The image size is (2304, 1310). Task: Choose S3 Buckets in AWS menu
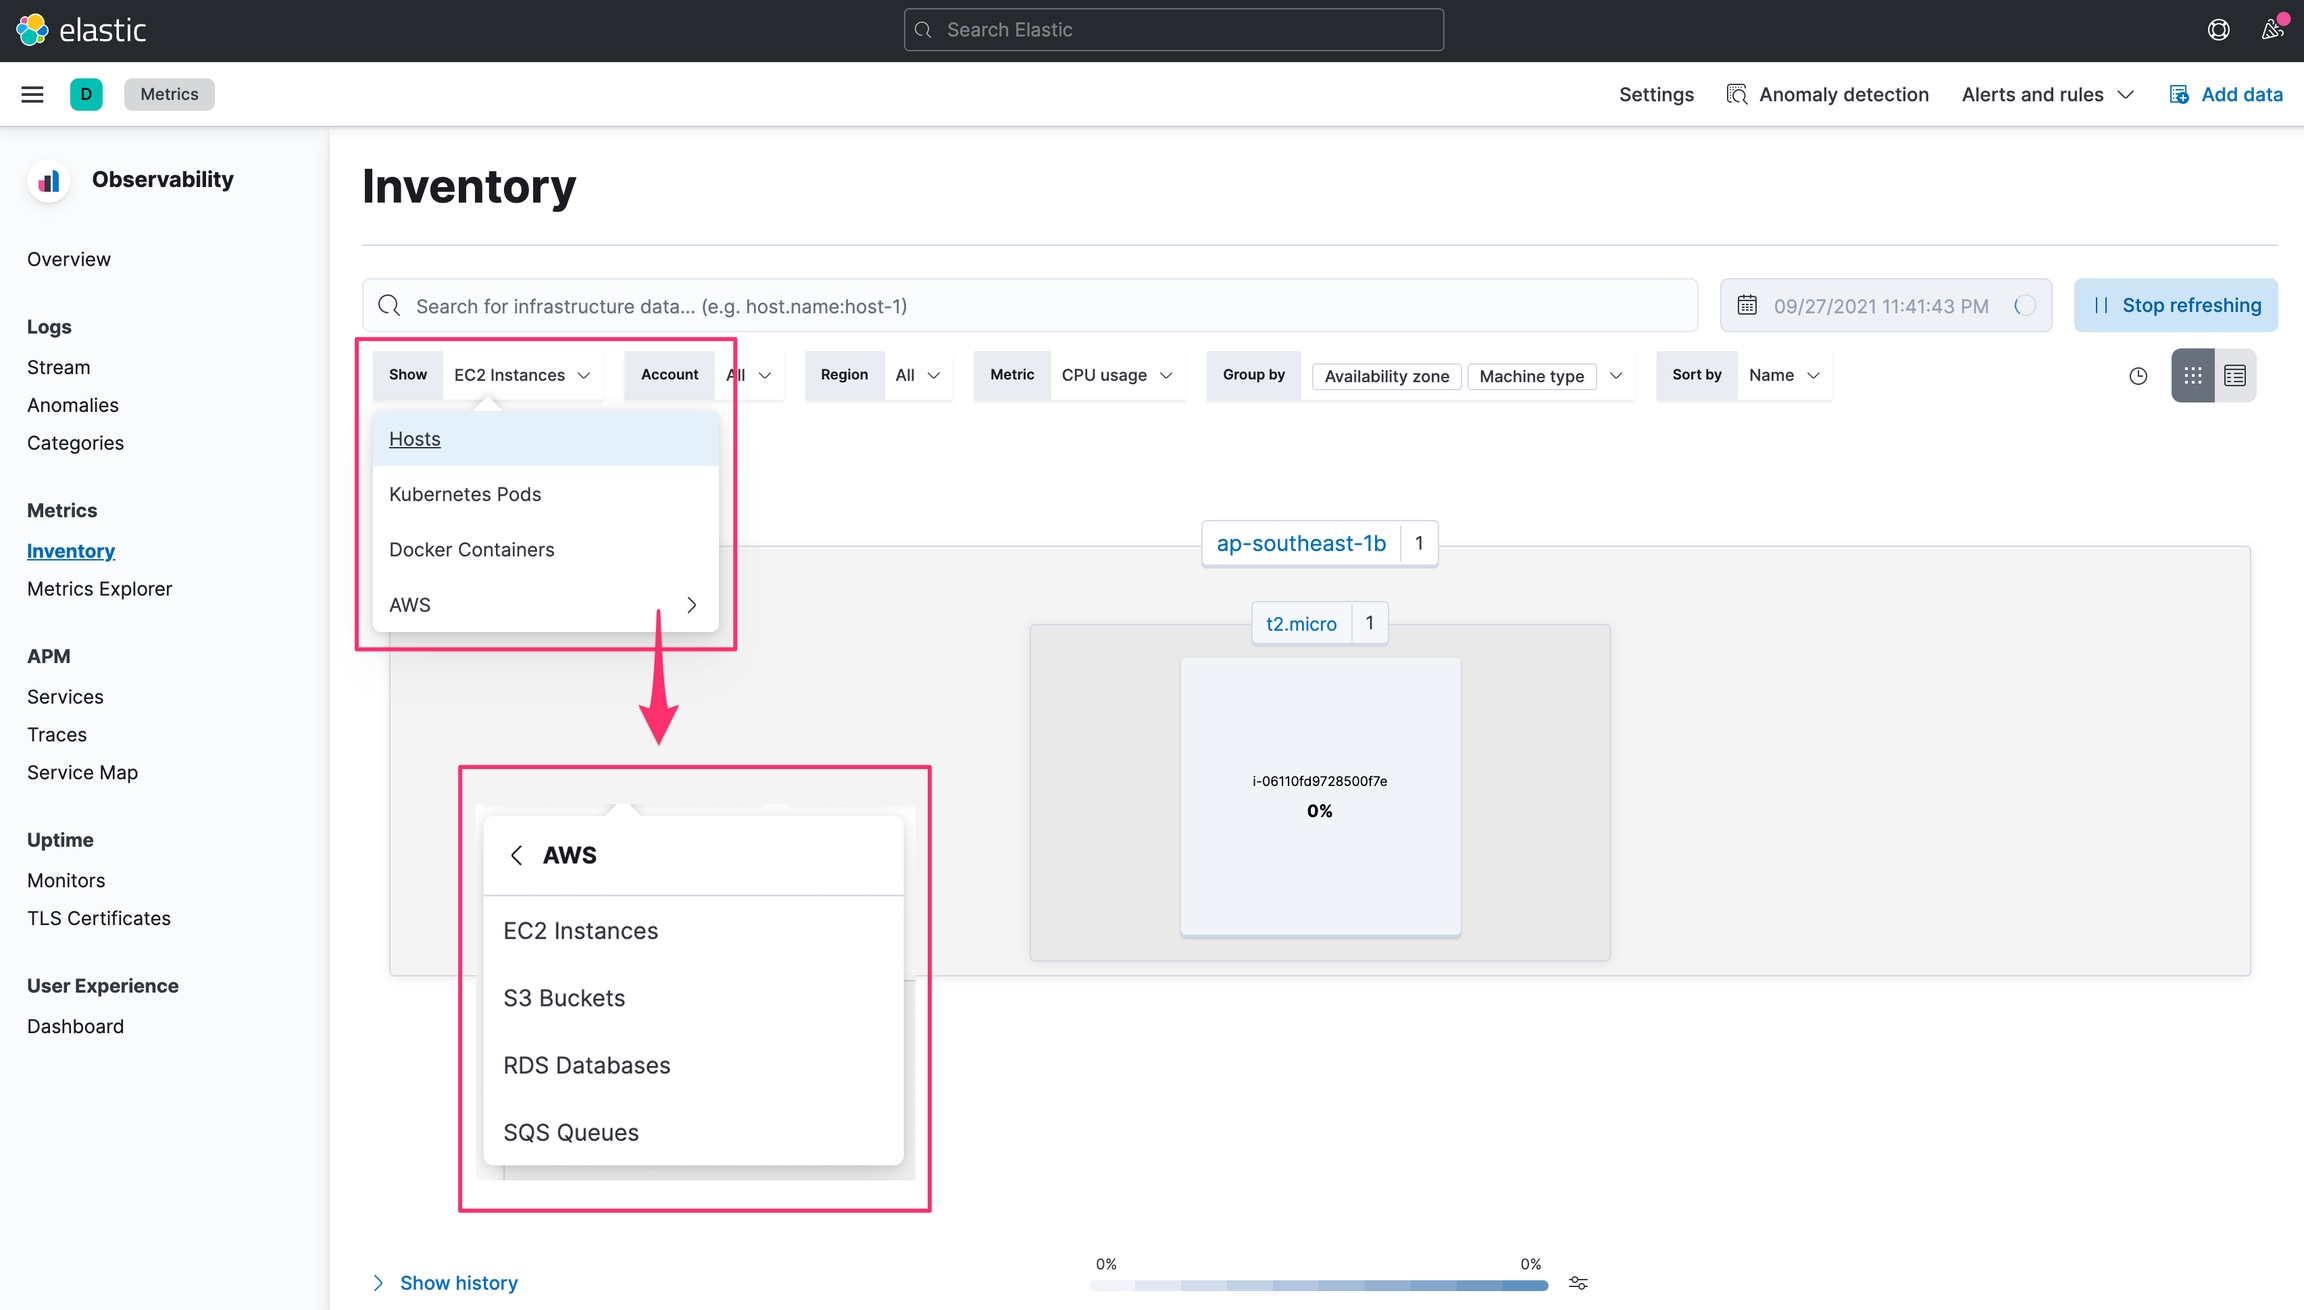pyautogui.click(x=564, y=998)
